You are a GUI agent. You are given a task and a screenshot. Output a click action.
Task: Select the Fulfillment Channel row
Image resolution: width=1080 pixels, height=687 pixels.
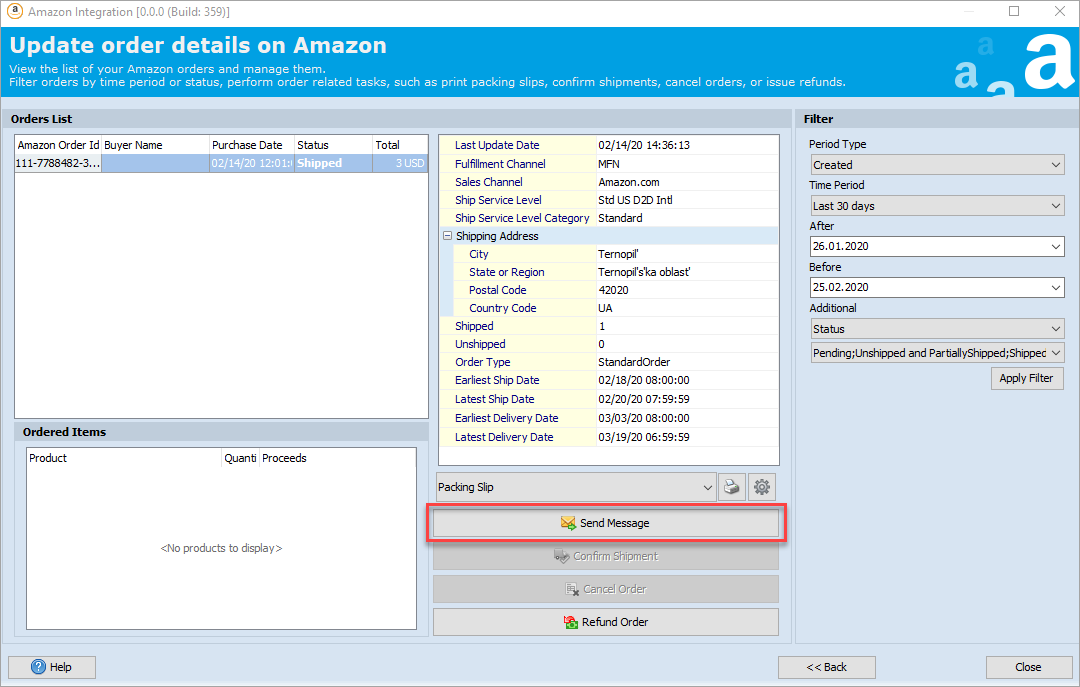[x=609, y=164]
